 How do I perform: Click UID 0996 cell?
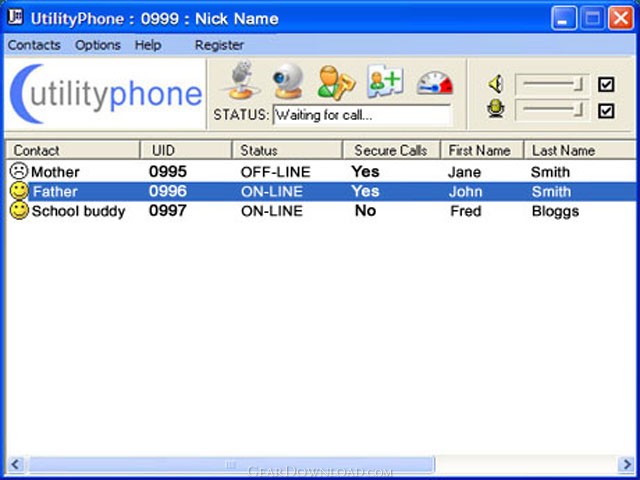click(x=168, y=191)
